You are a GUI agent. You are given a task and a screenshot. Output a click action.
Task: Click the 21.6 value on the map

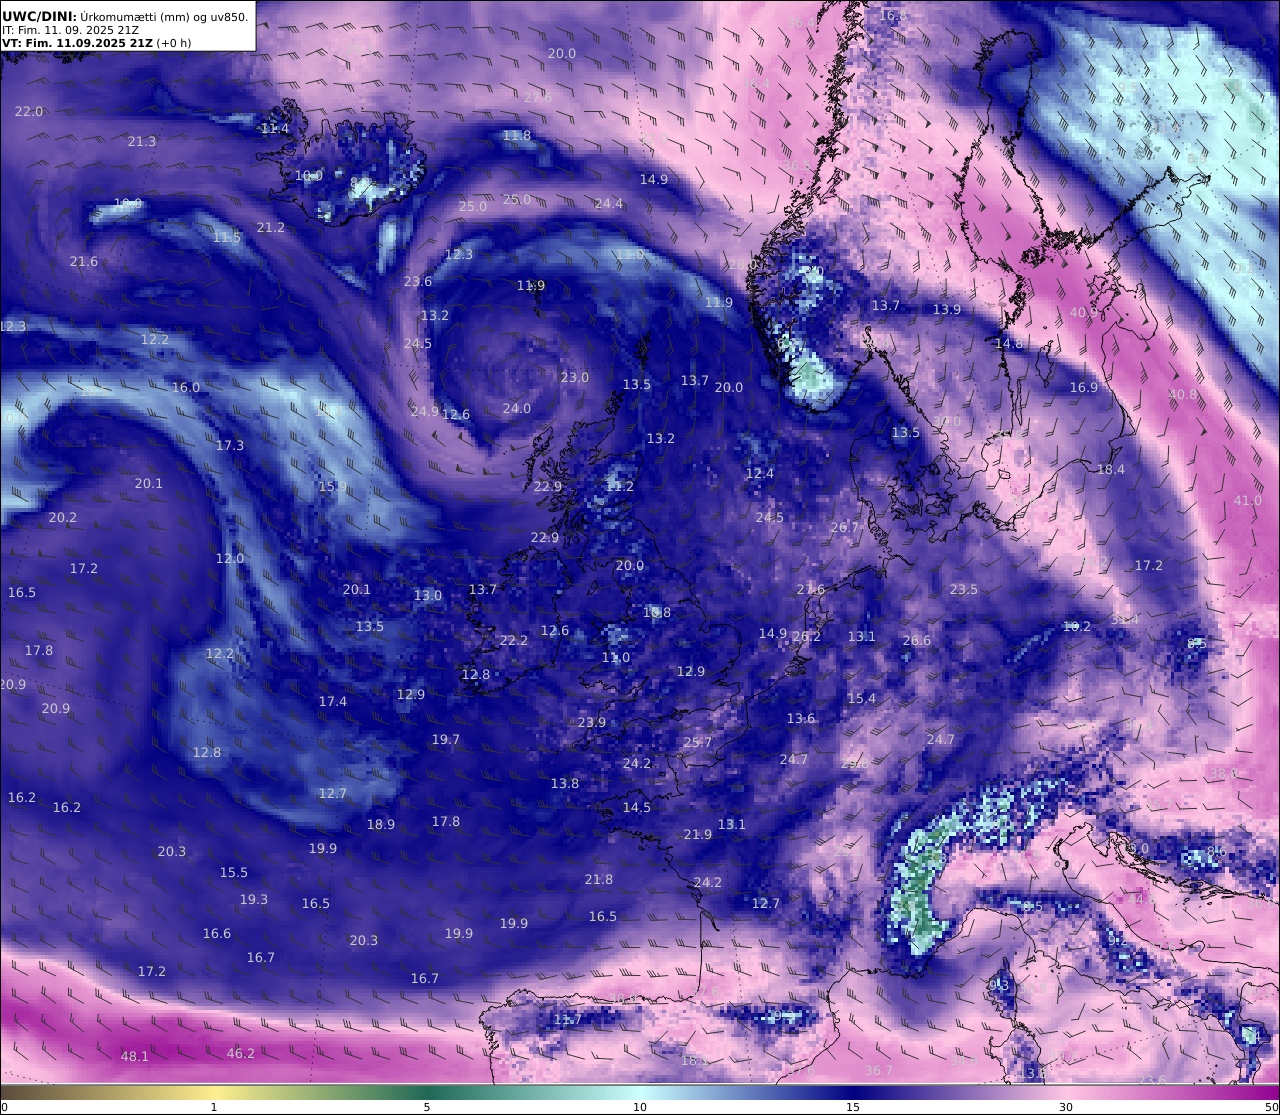(x=84, y=261)
